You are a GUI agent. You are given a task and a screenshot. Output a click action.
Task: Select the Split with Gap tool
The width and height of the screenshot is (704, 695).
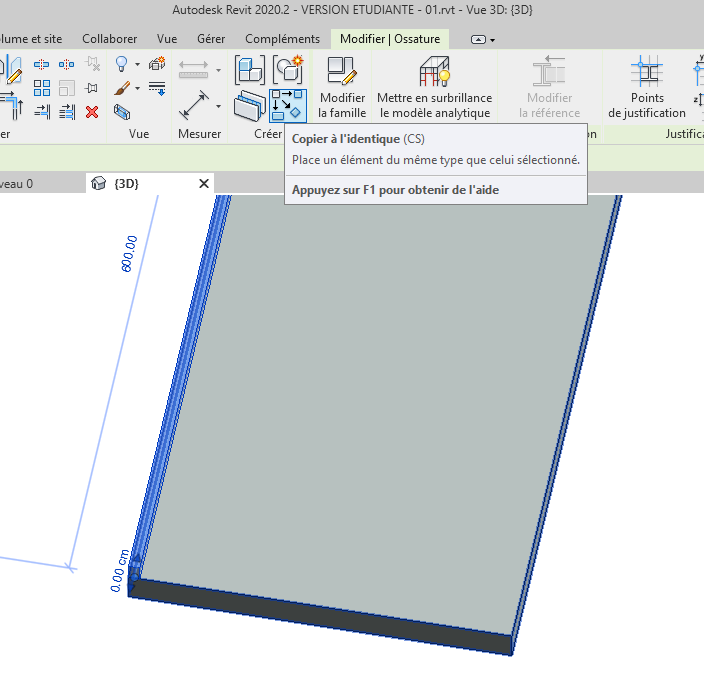66,64
